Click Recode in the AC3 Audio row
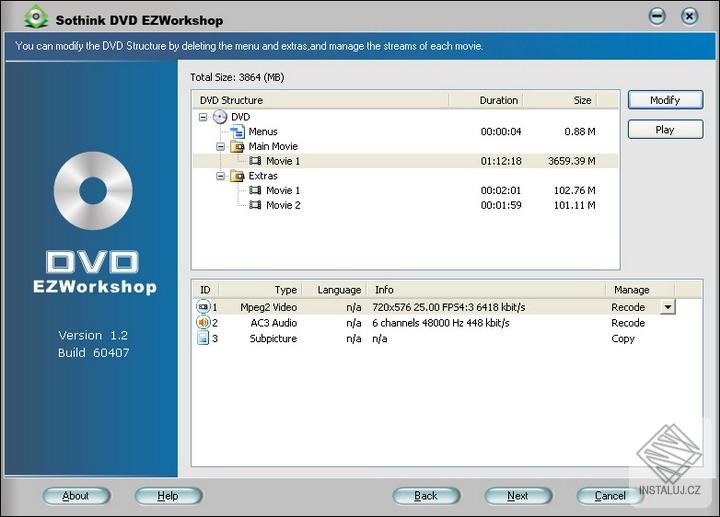This screenshot has height=517, width=720. (x=628, y=323)
